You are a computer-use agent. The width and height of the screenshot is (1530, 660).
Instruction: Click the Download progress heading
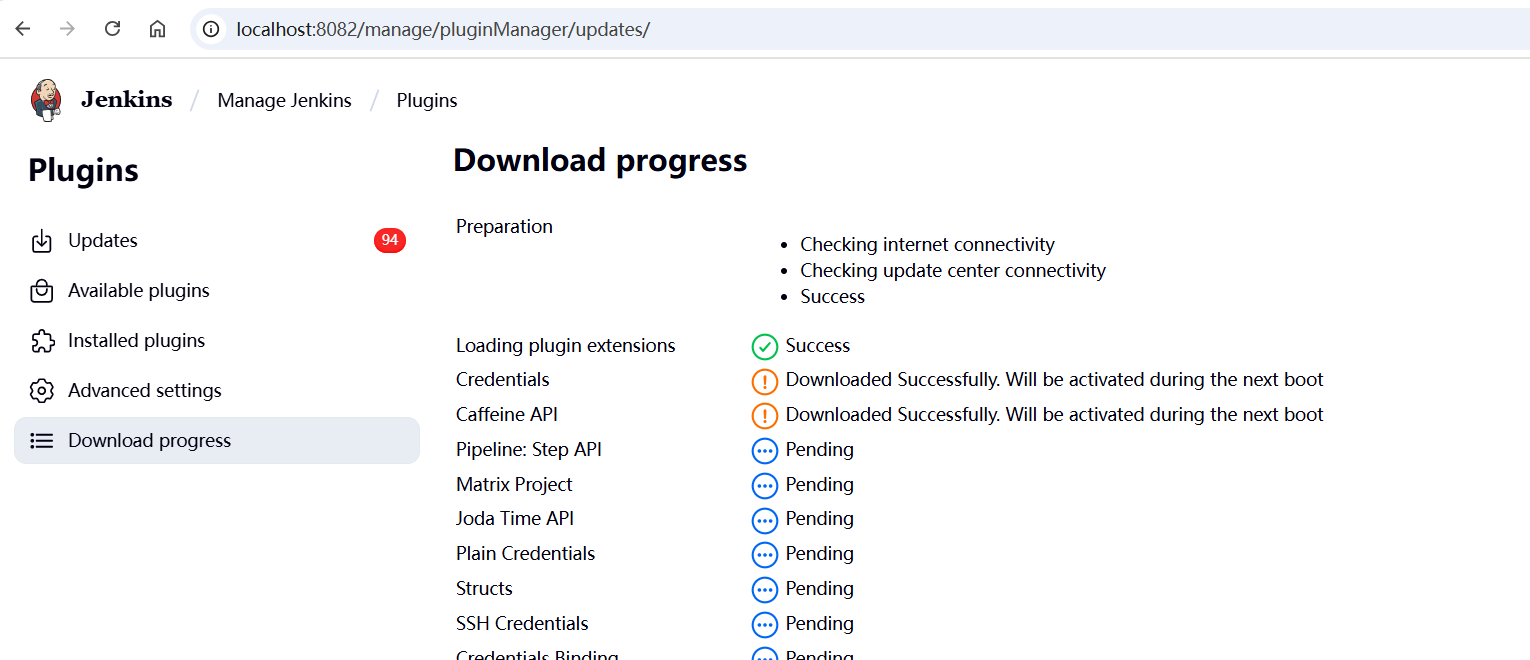pyautogui.click(x=600, y=161)
